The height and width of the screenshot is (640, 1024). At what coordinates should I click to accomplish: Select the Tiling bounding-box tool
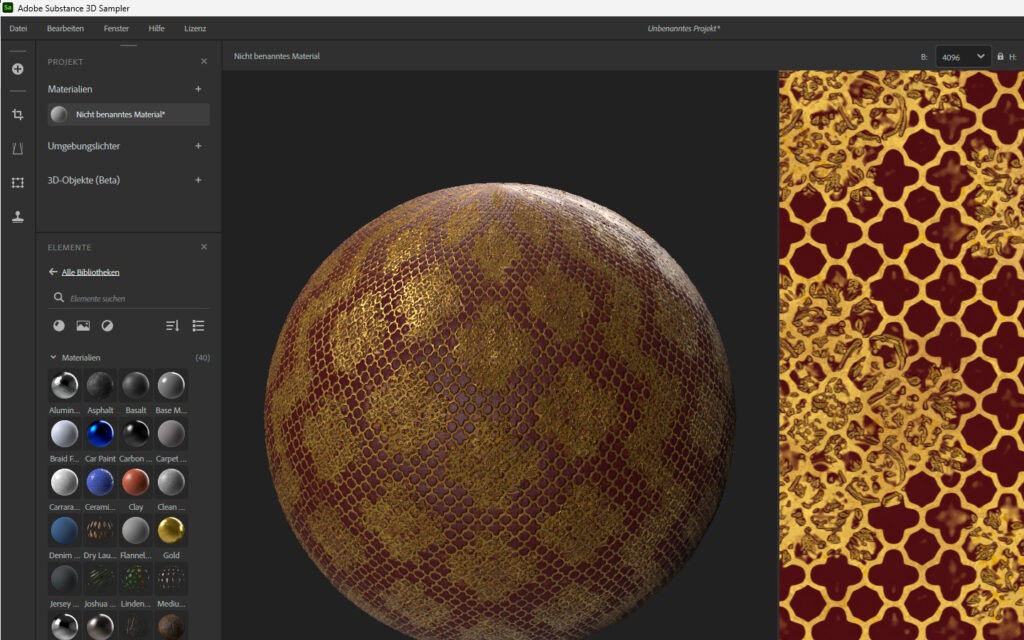click(x=18, y=182)
